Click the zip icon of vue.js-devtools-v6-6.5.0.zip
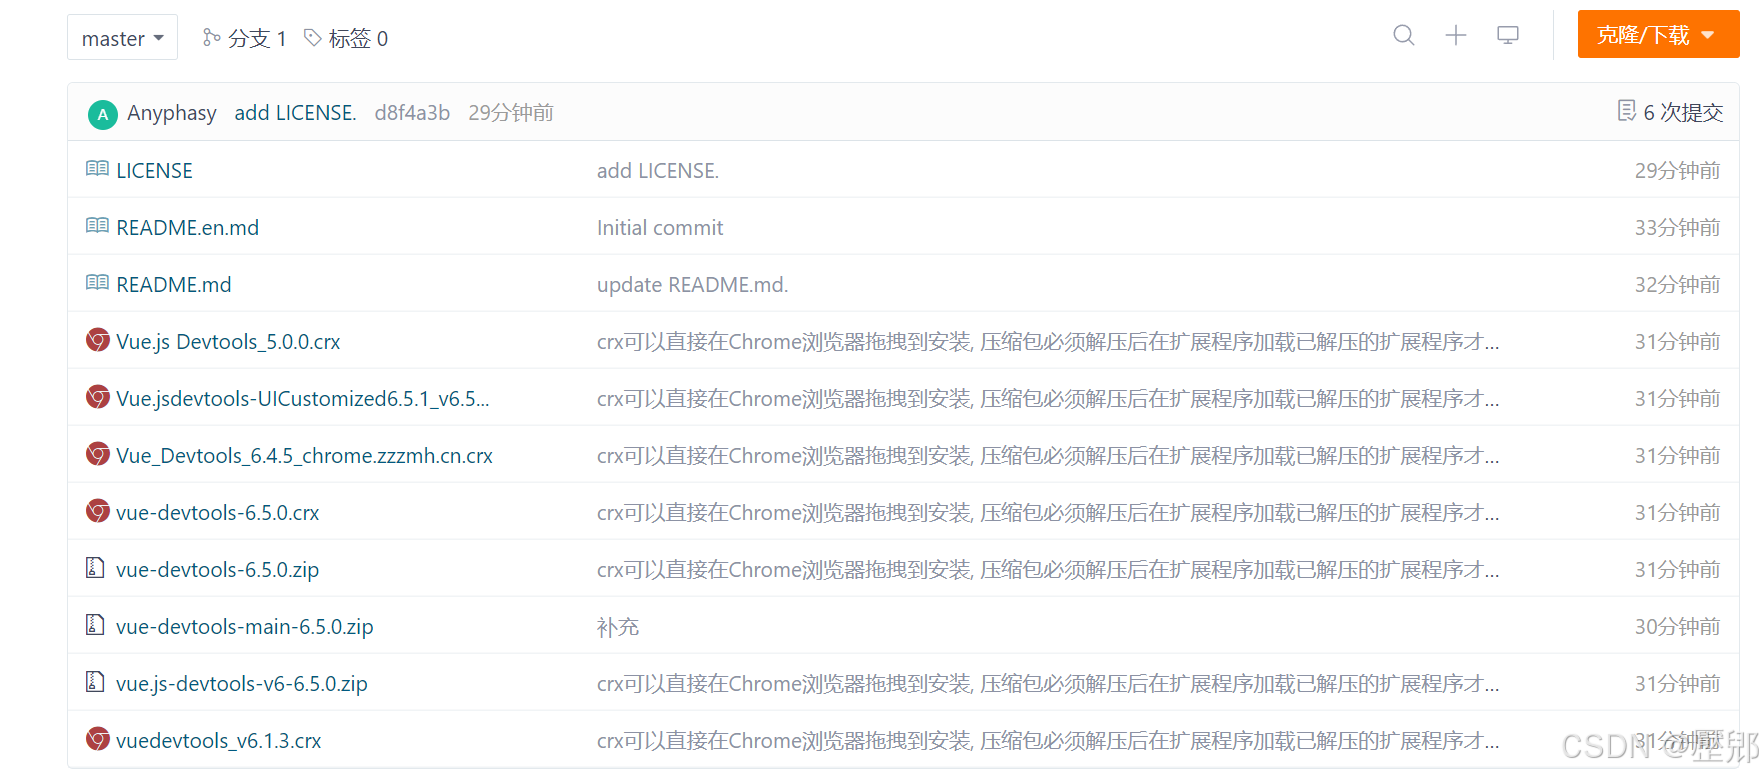Viewport: 1763px width, 776px height. coord(95,682)
